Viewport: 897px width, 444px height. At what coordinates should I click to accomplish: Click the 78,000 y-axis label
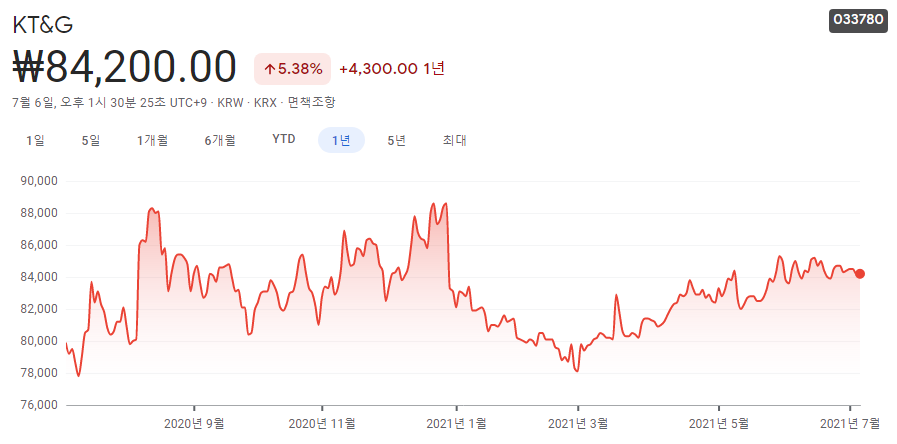39,374
